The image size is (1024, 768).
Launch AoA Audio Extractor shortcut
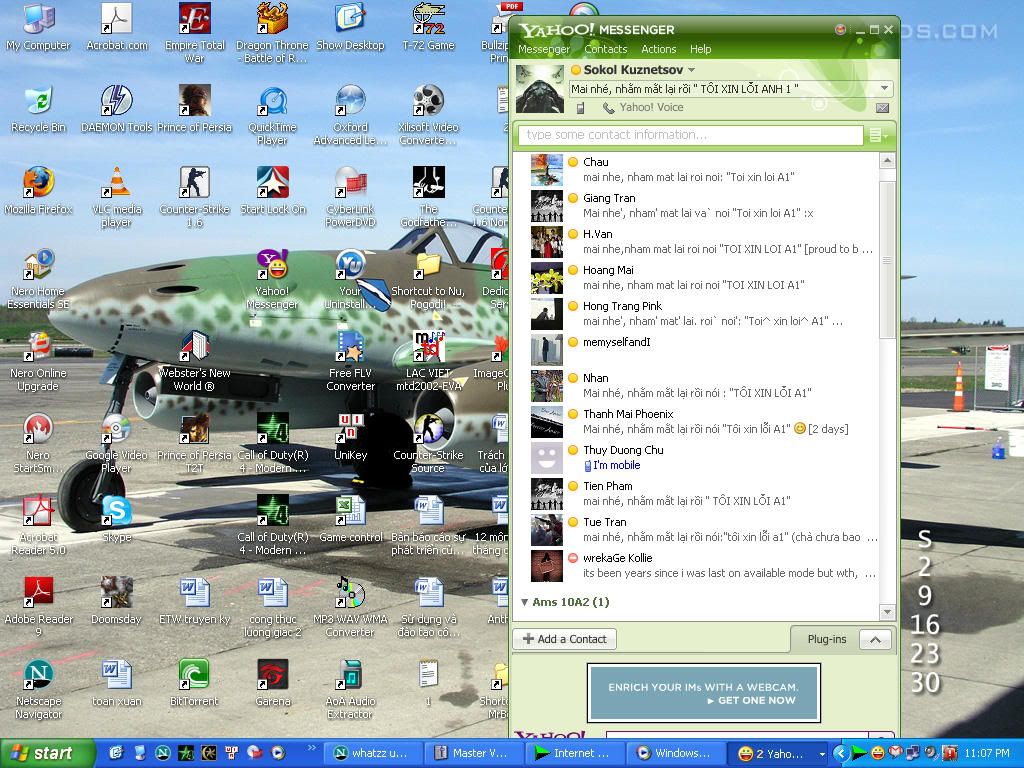pyautogui.click(x=350, y=689)
